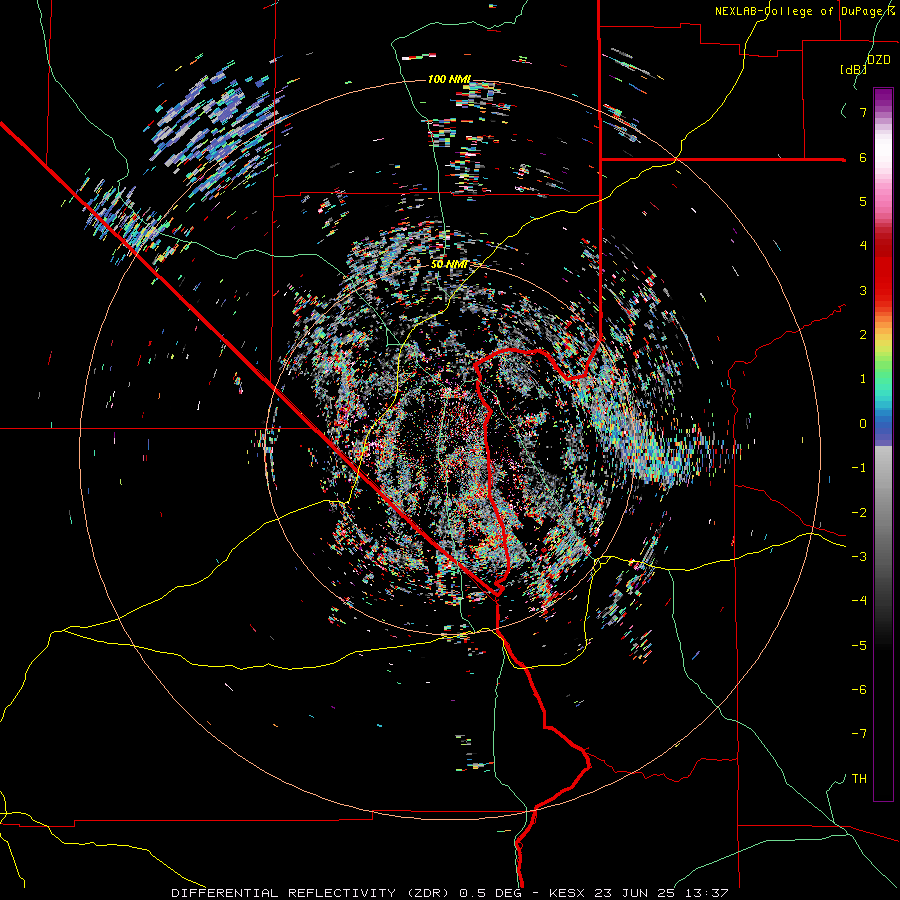Click the 0.5 DEG elevation text
The image size is (900, 900).
click(490, 893)
